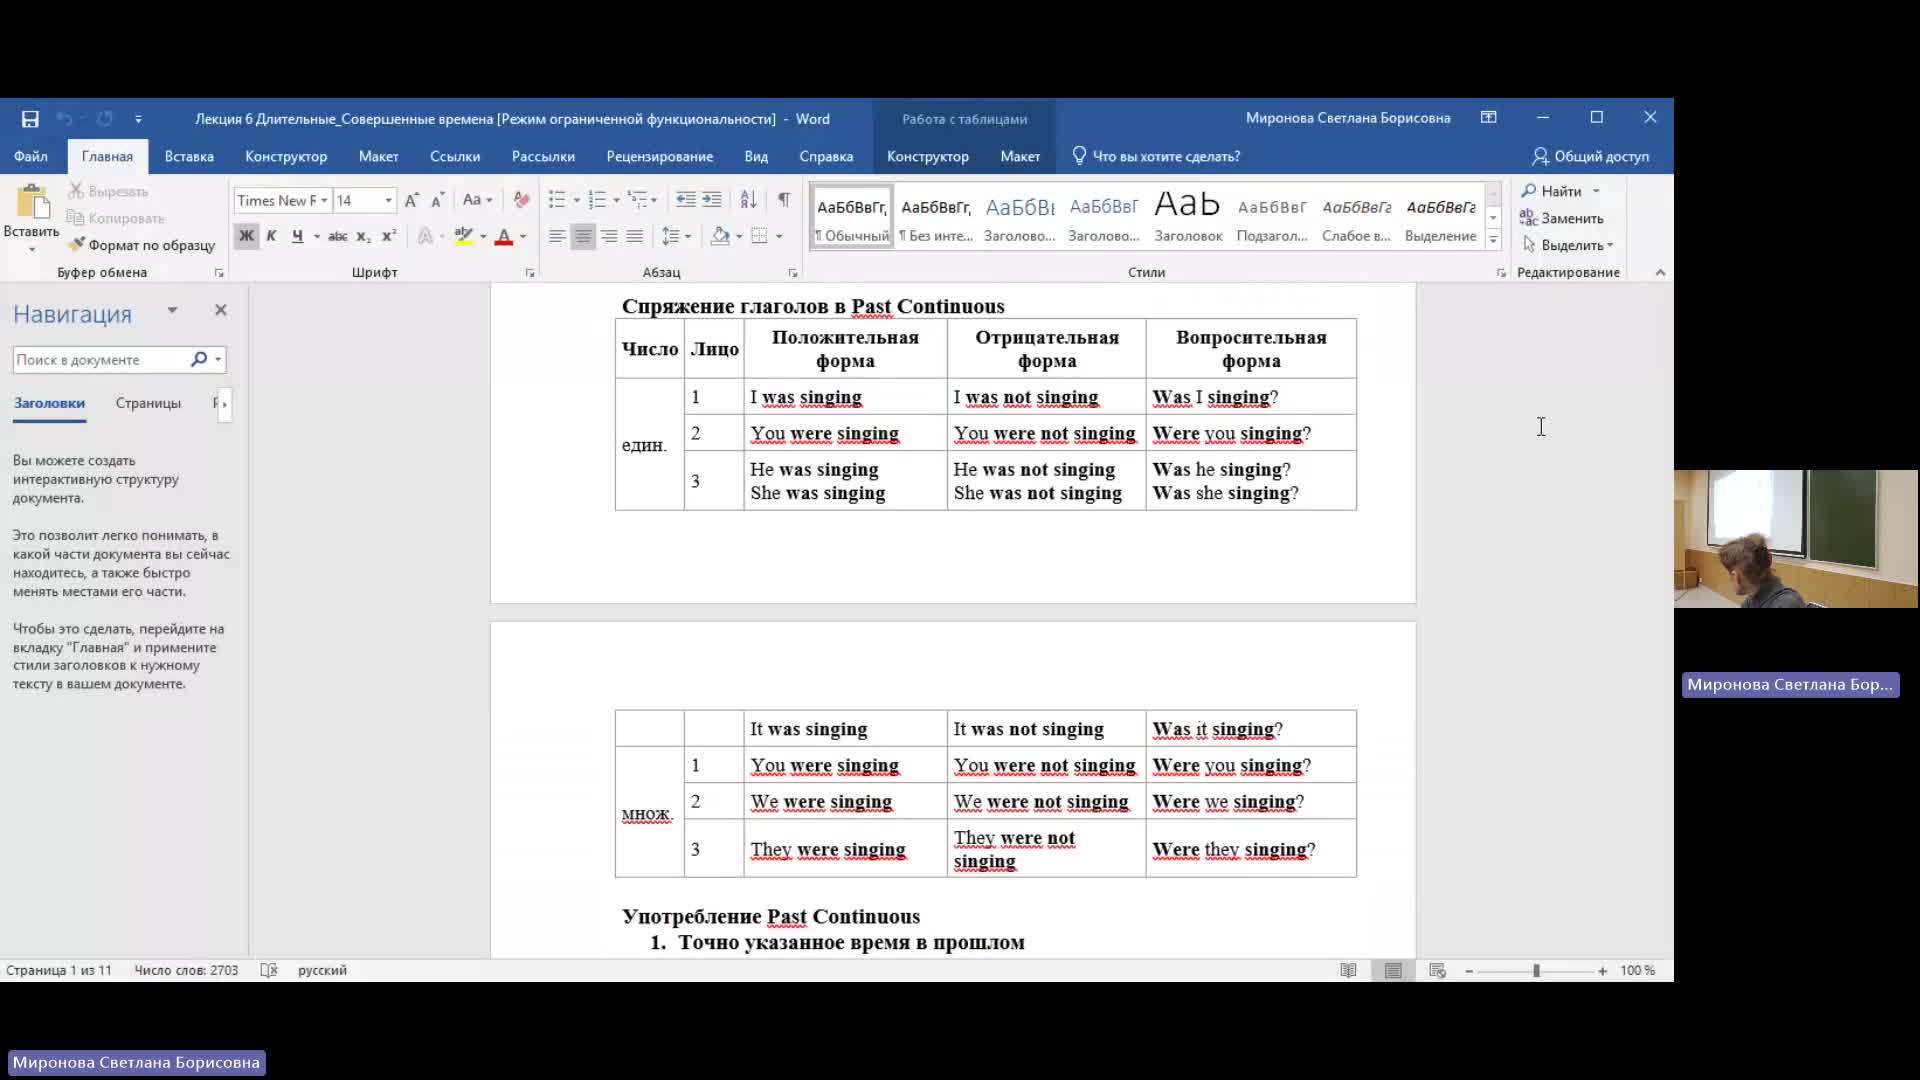The height and width of the screenshot is (1080, 1920).
Task: Open the table tools Макет tab
Action: pos(1020,156)
